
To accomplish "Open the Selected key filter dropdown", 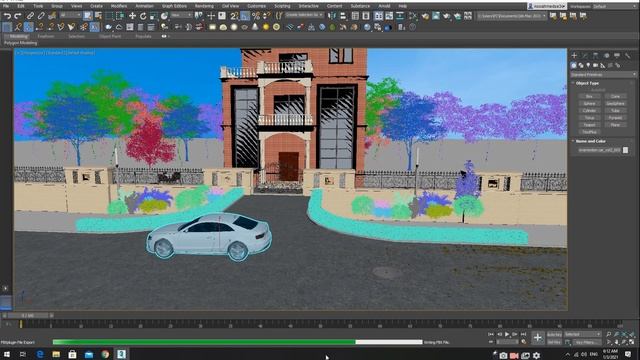I will [x=582, y=334].
